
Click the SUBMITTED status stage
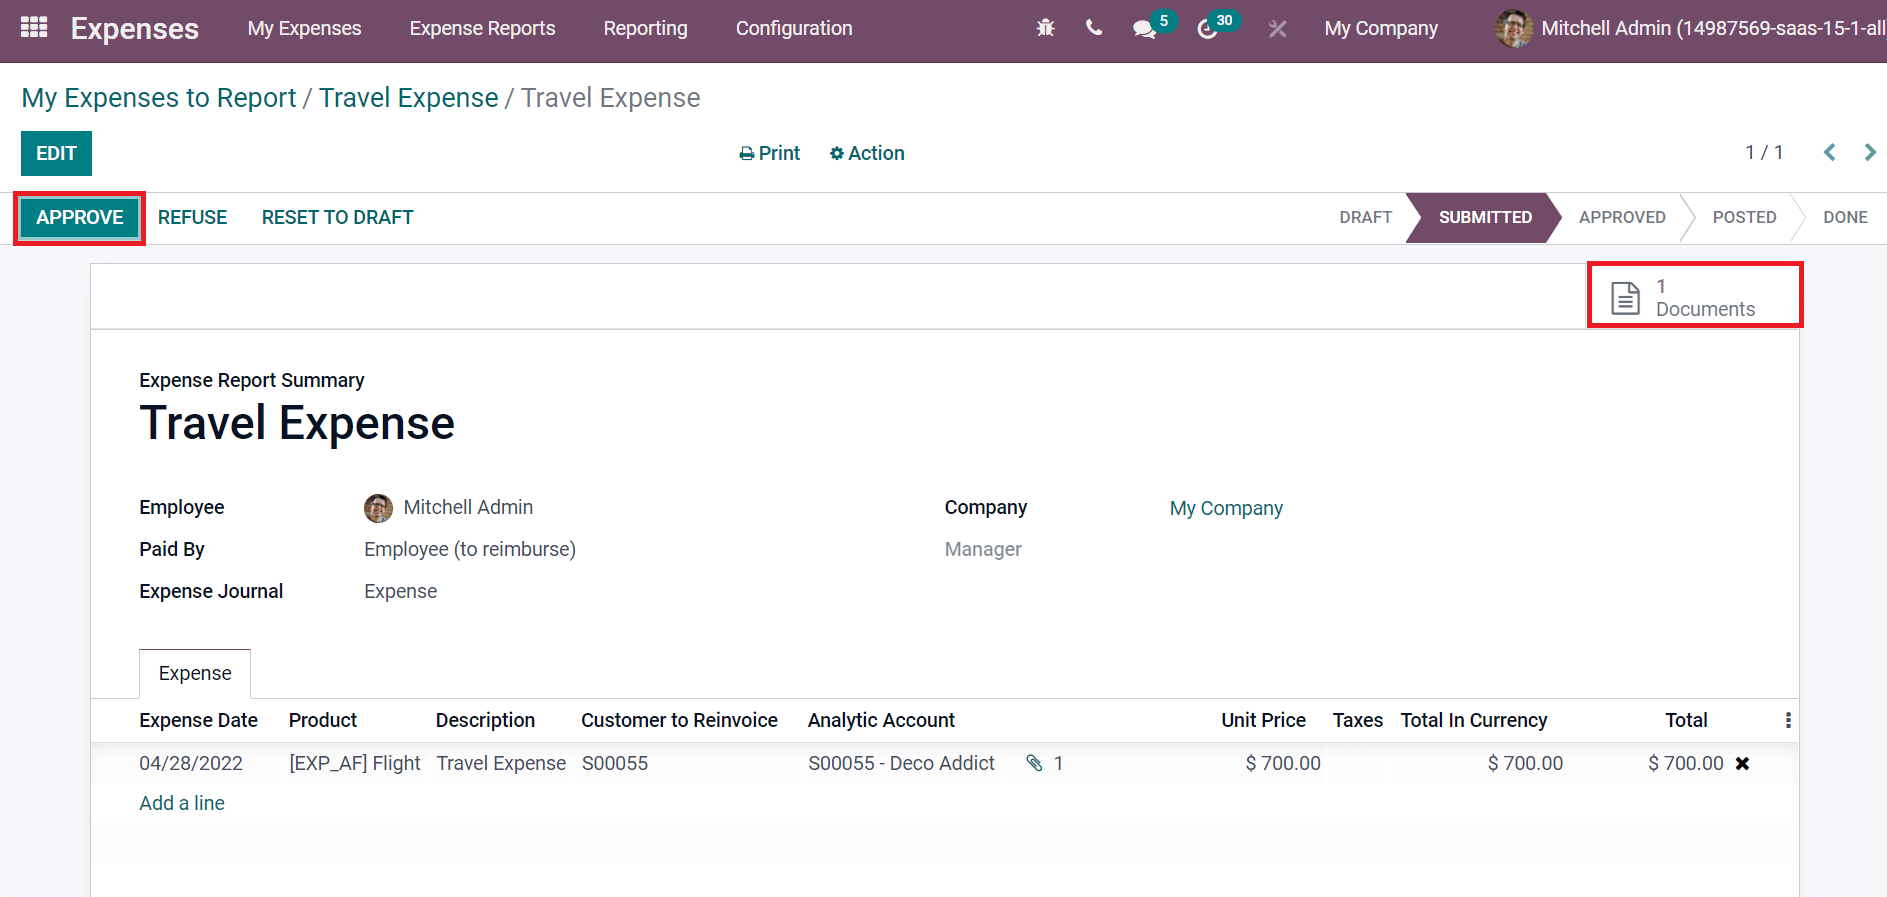point(1485,217)
